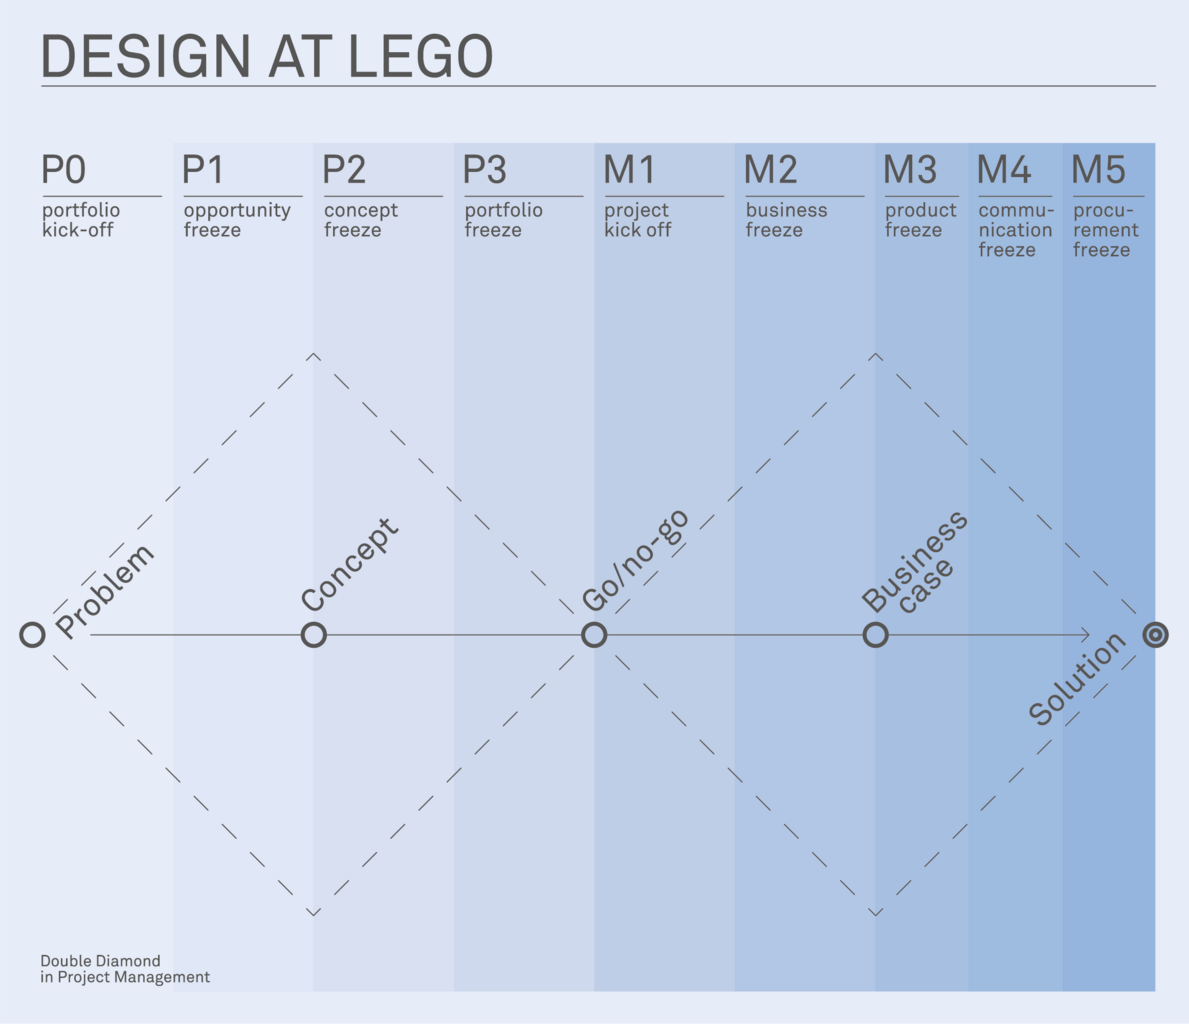The width and height of the screenshot is (1189, 1024).
Task: Click the Go/no-go circle marker
Action: click(594, 635)
